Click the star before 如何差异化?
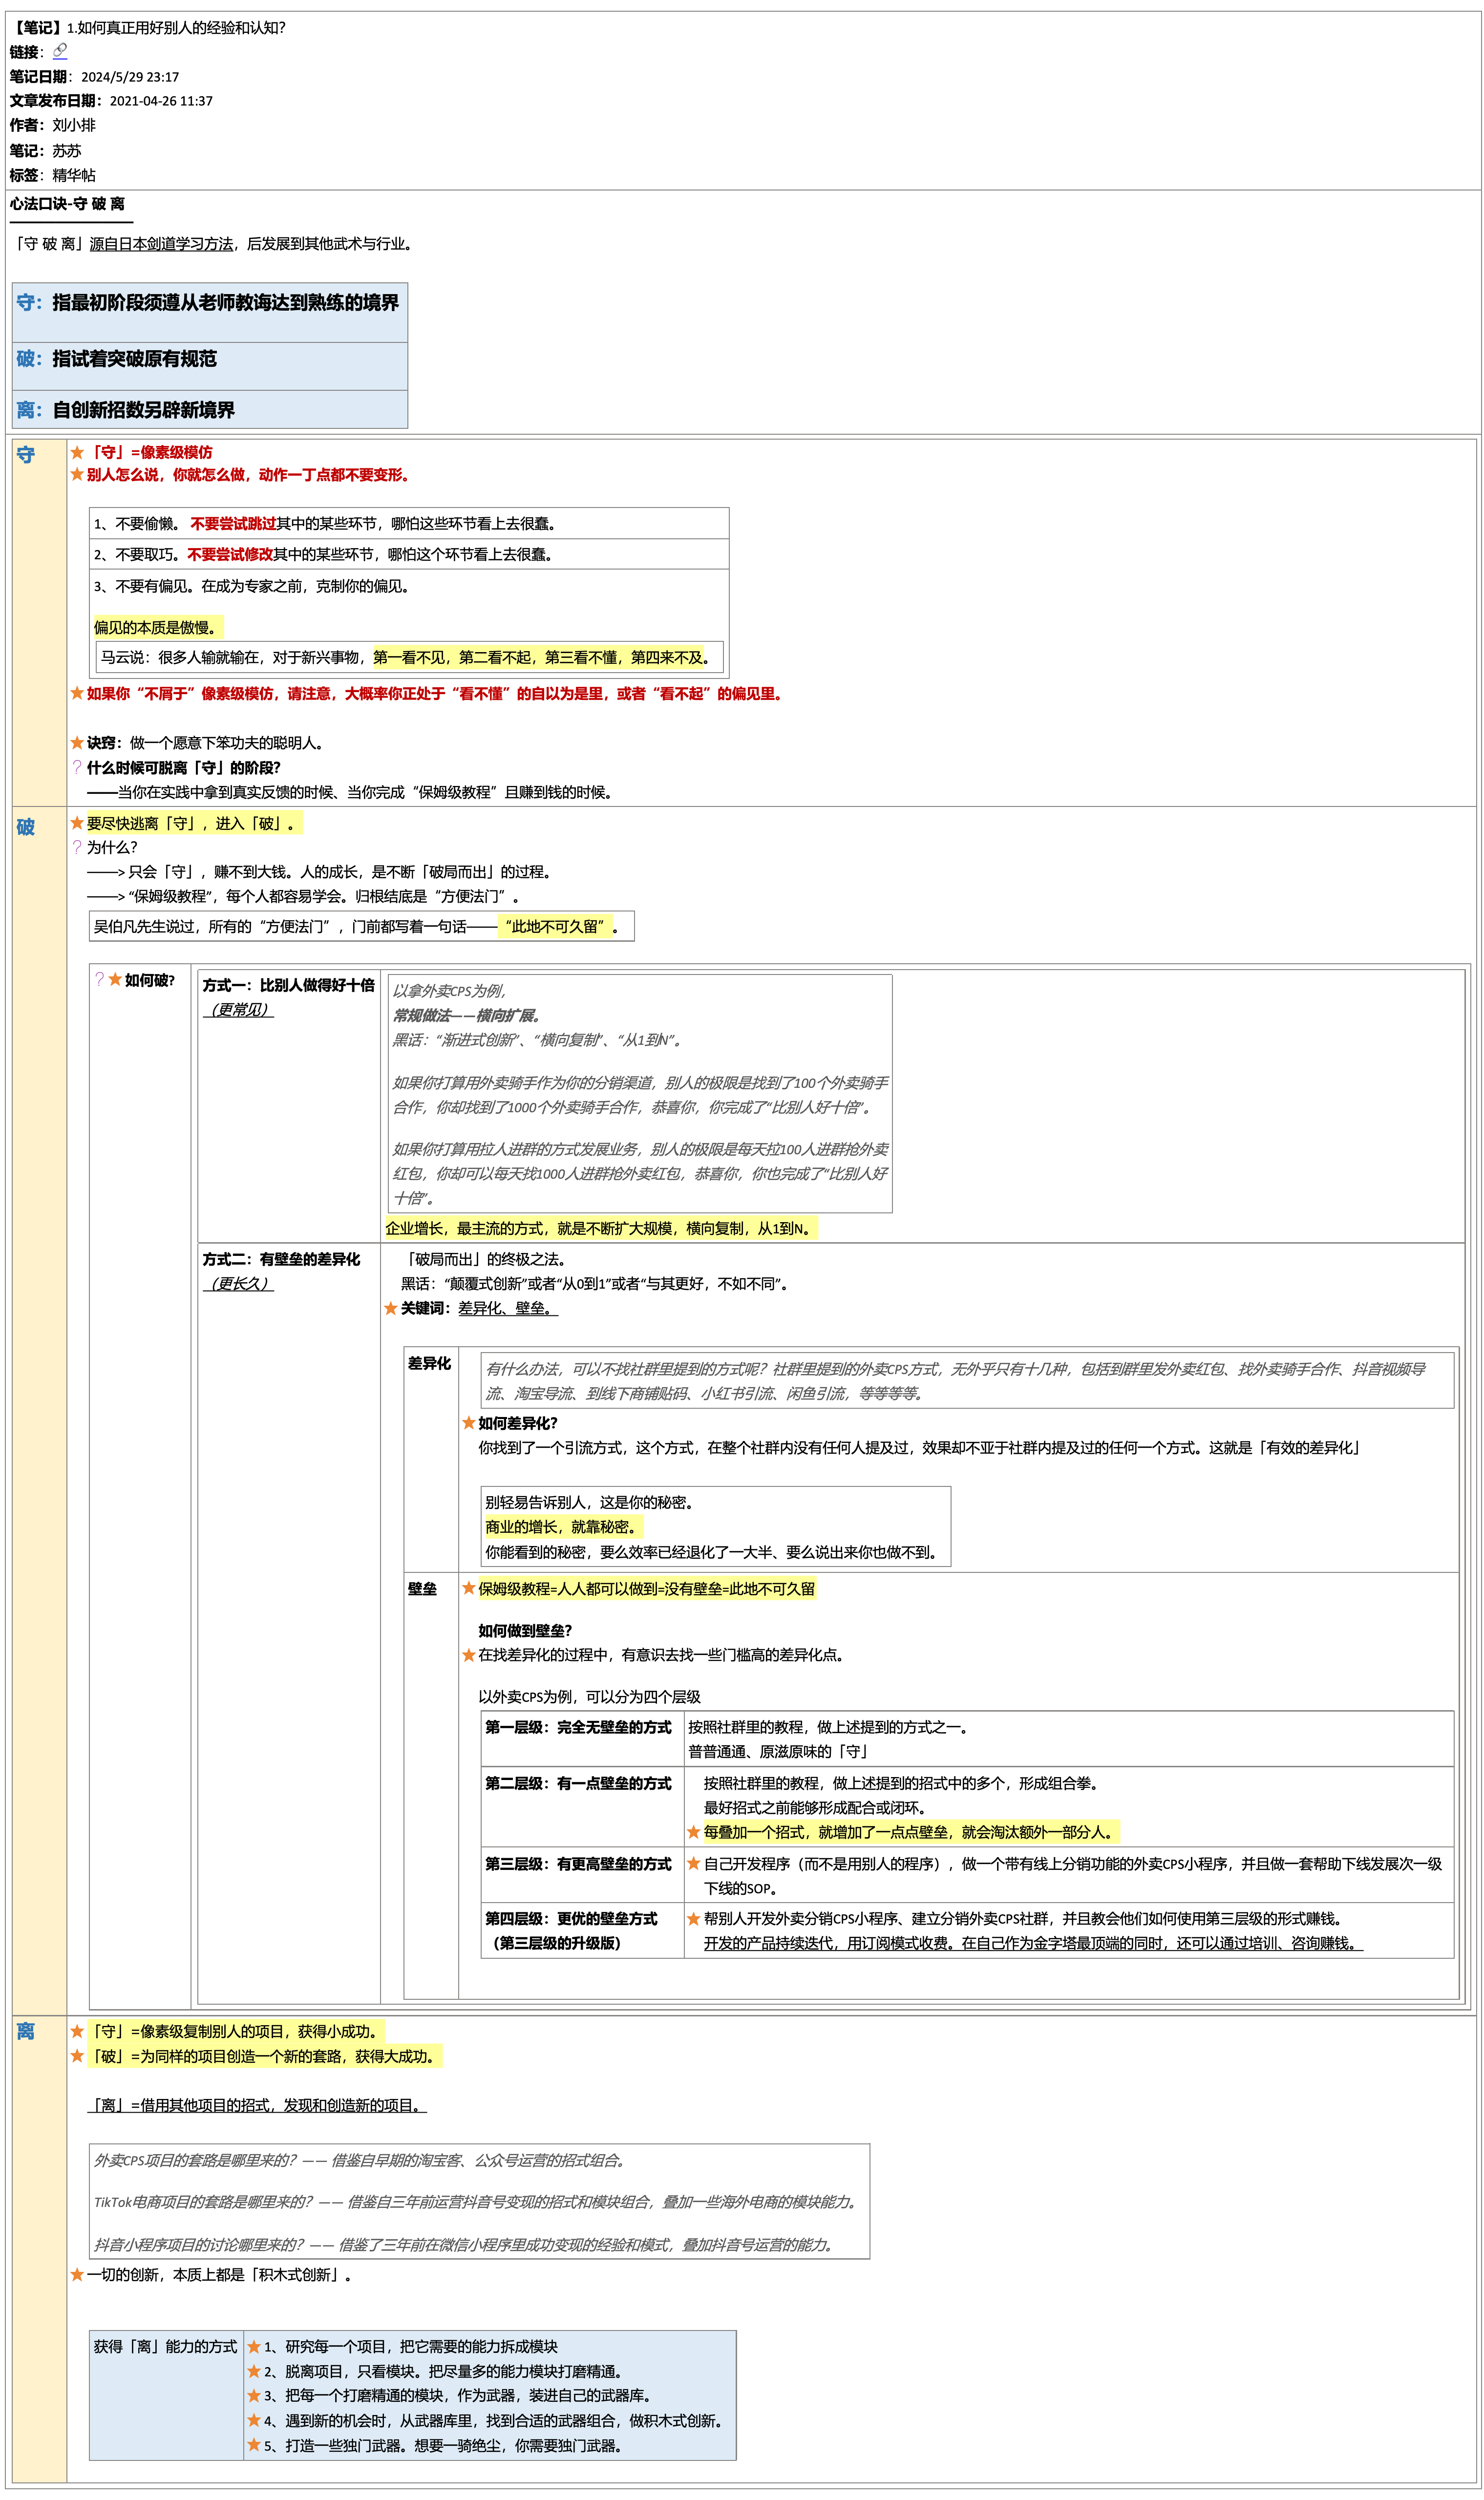The image size is (1484, 2500). [468, 1422]
